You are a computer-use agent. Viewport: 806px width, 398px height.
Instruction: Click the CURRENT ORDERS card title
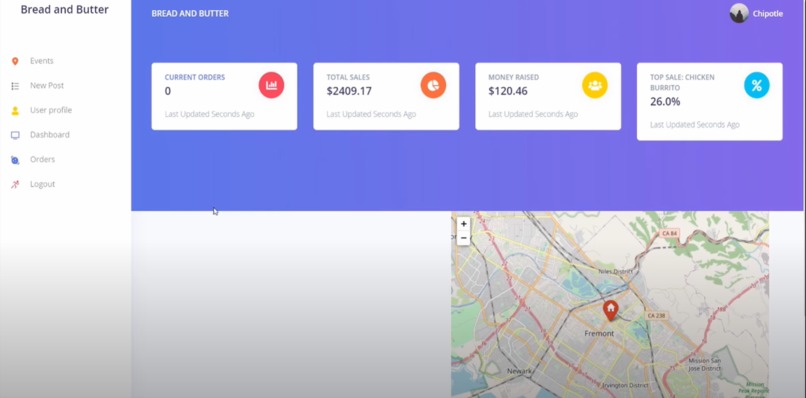195,77
